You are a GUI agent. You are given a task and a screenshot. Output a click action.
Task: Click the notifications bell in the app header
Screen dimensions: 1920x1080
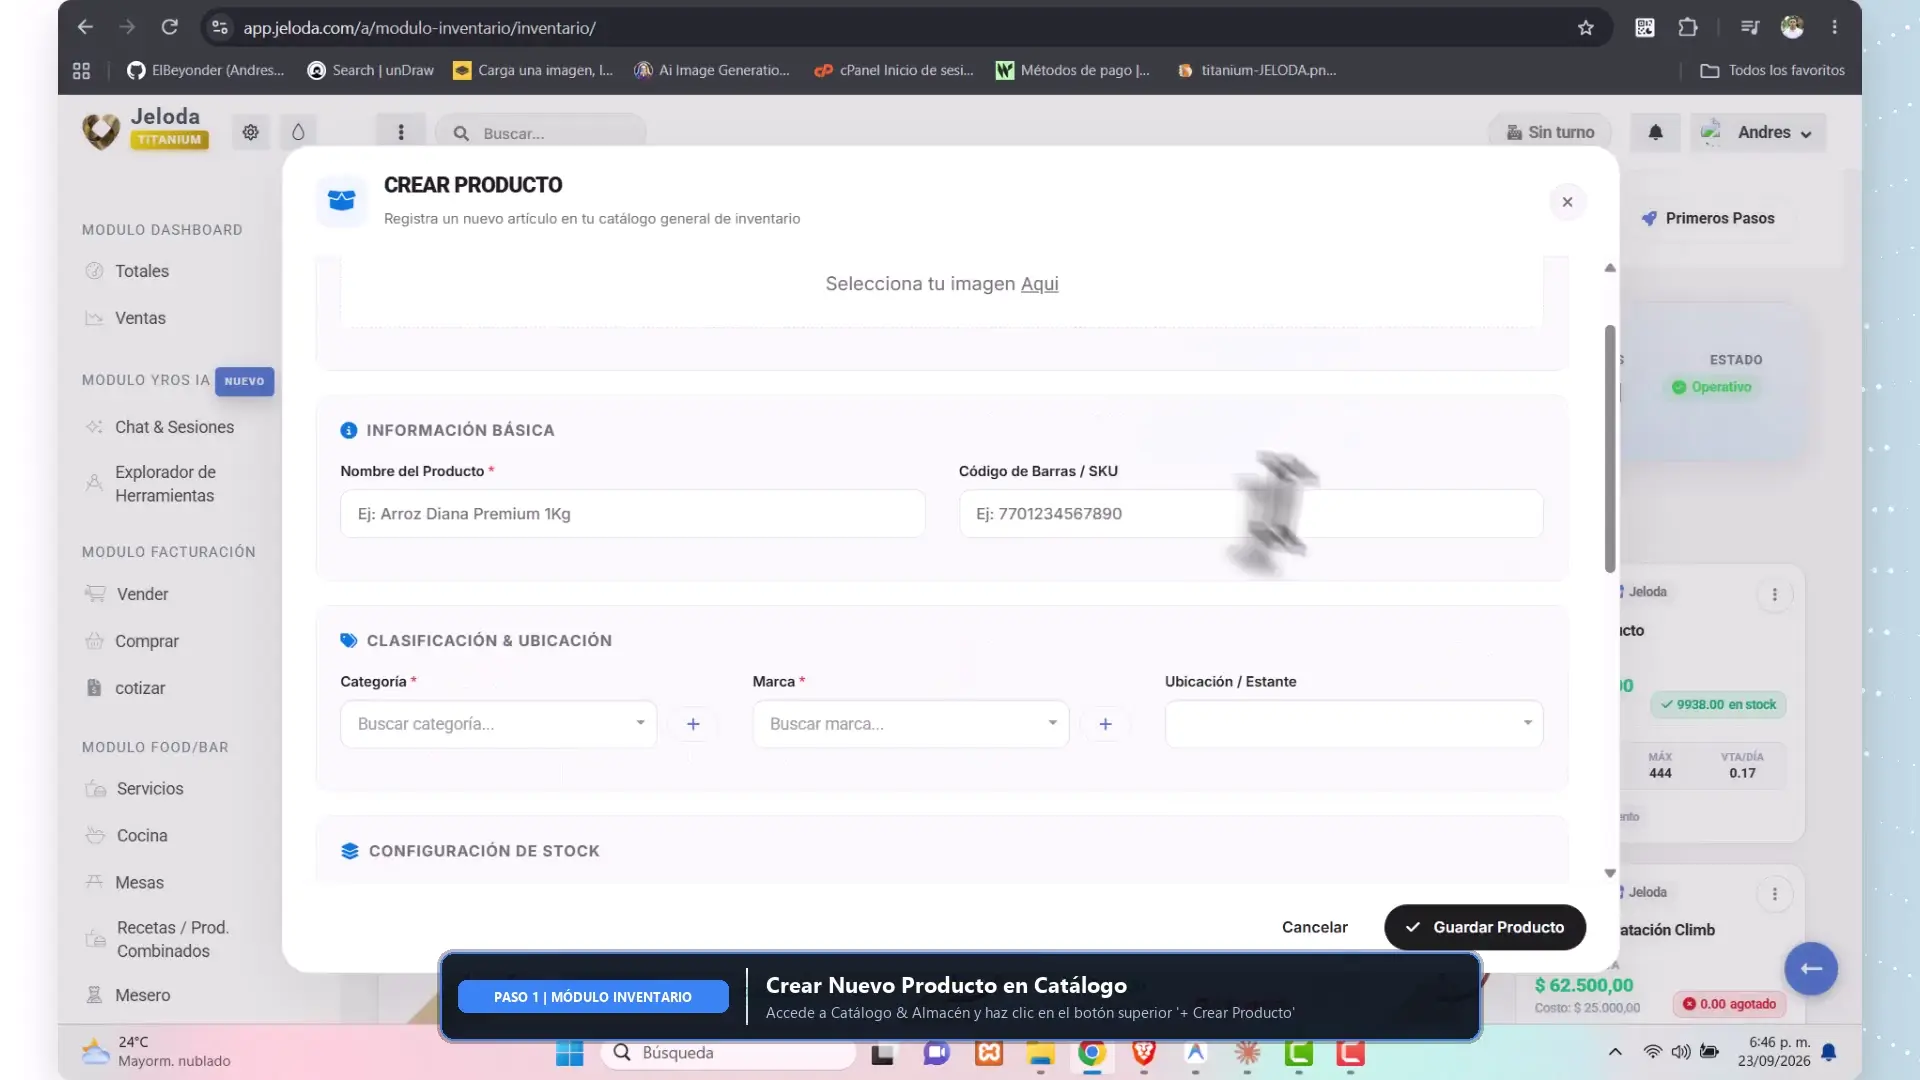pos(1655,132)
